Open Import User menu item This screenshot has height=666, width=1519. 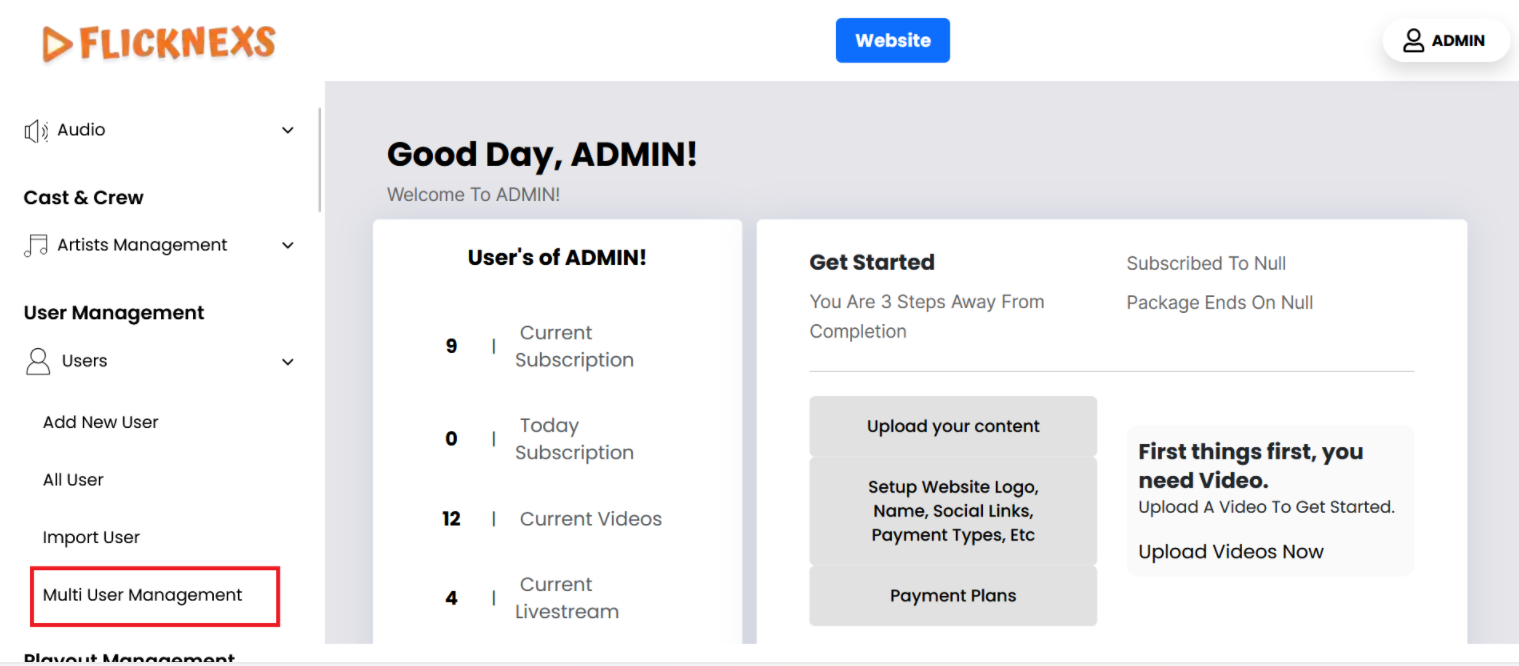coord(91,537)
